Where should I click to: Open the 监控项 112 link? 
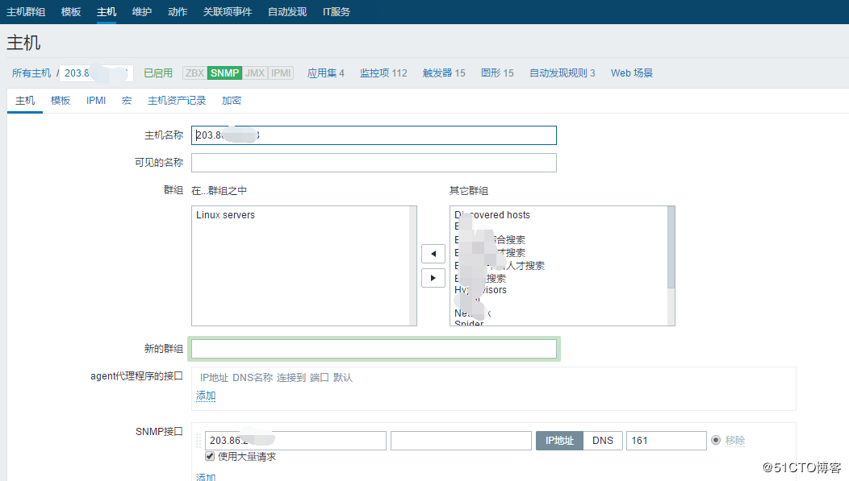click(383, 73)
